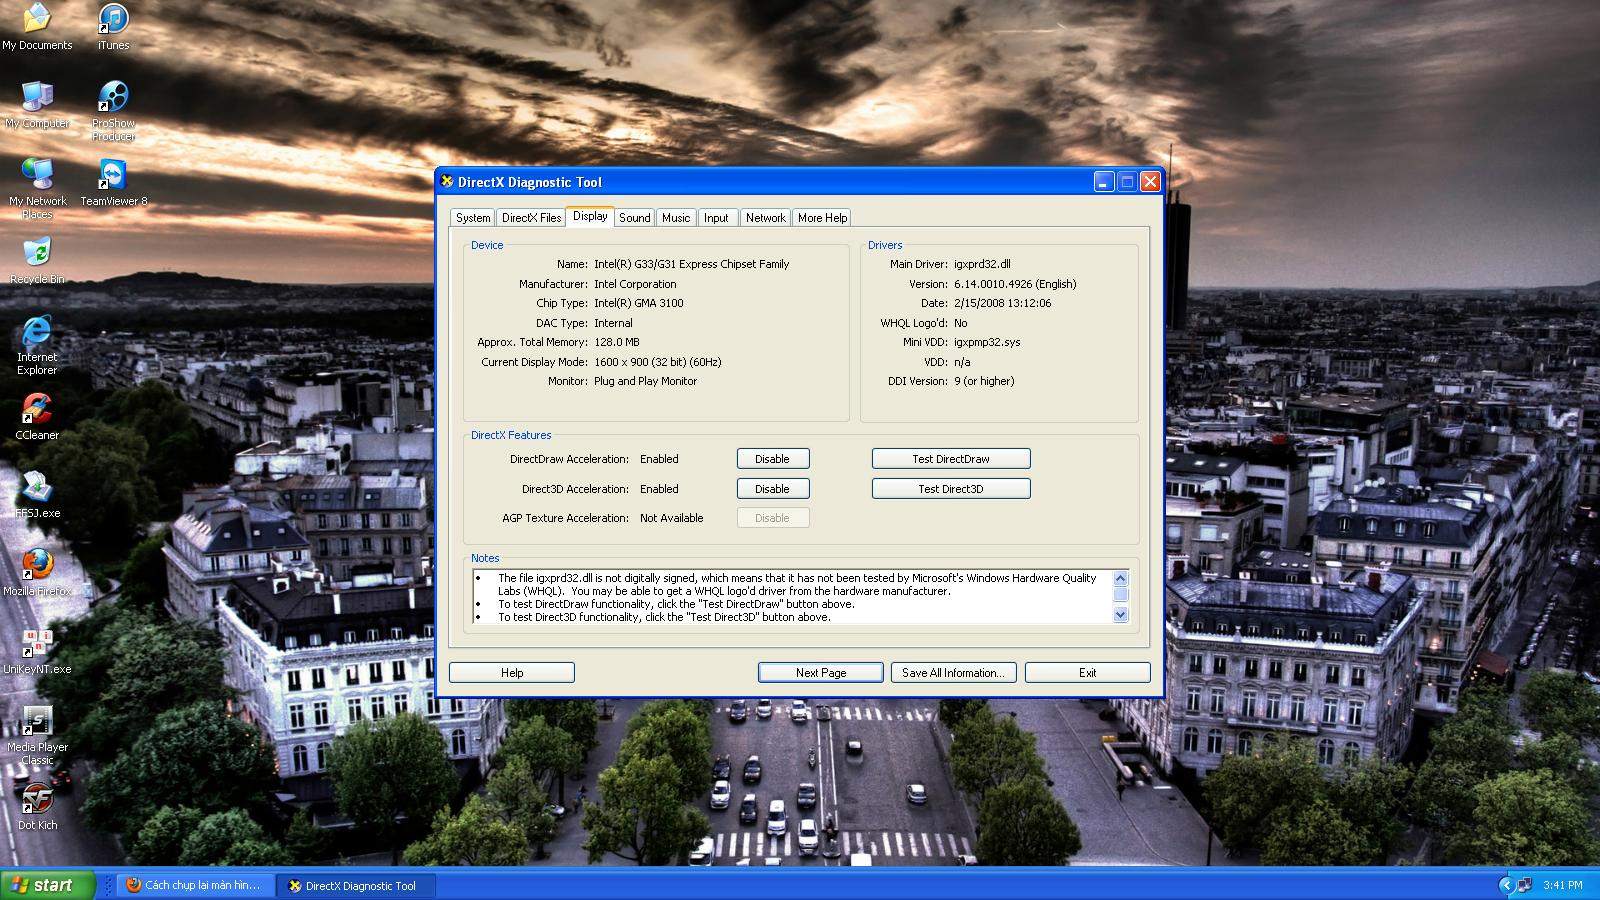
Task: Open the More Help tab
Action: pyautogui.click(x=822, y=218)
